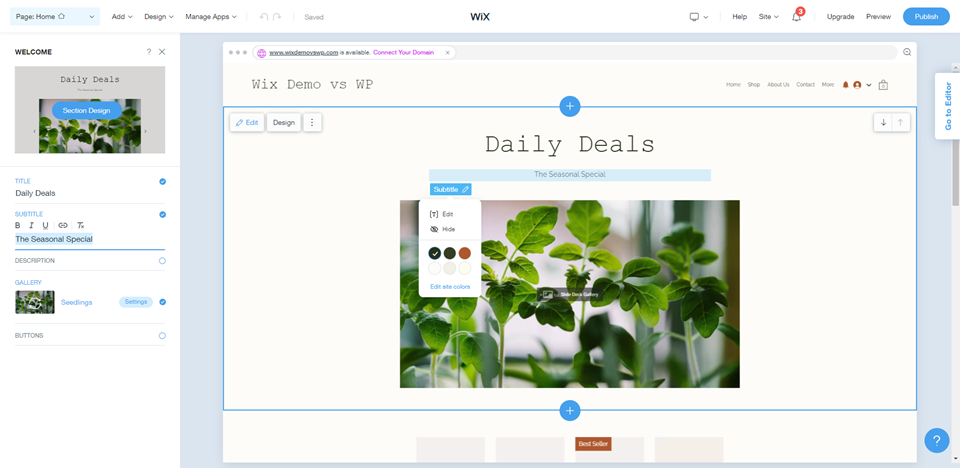Open the notifications bell with red badge
Image resolution: width=960 pixels, height=468 pixels.
797,17
